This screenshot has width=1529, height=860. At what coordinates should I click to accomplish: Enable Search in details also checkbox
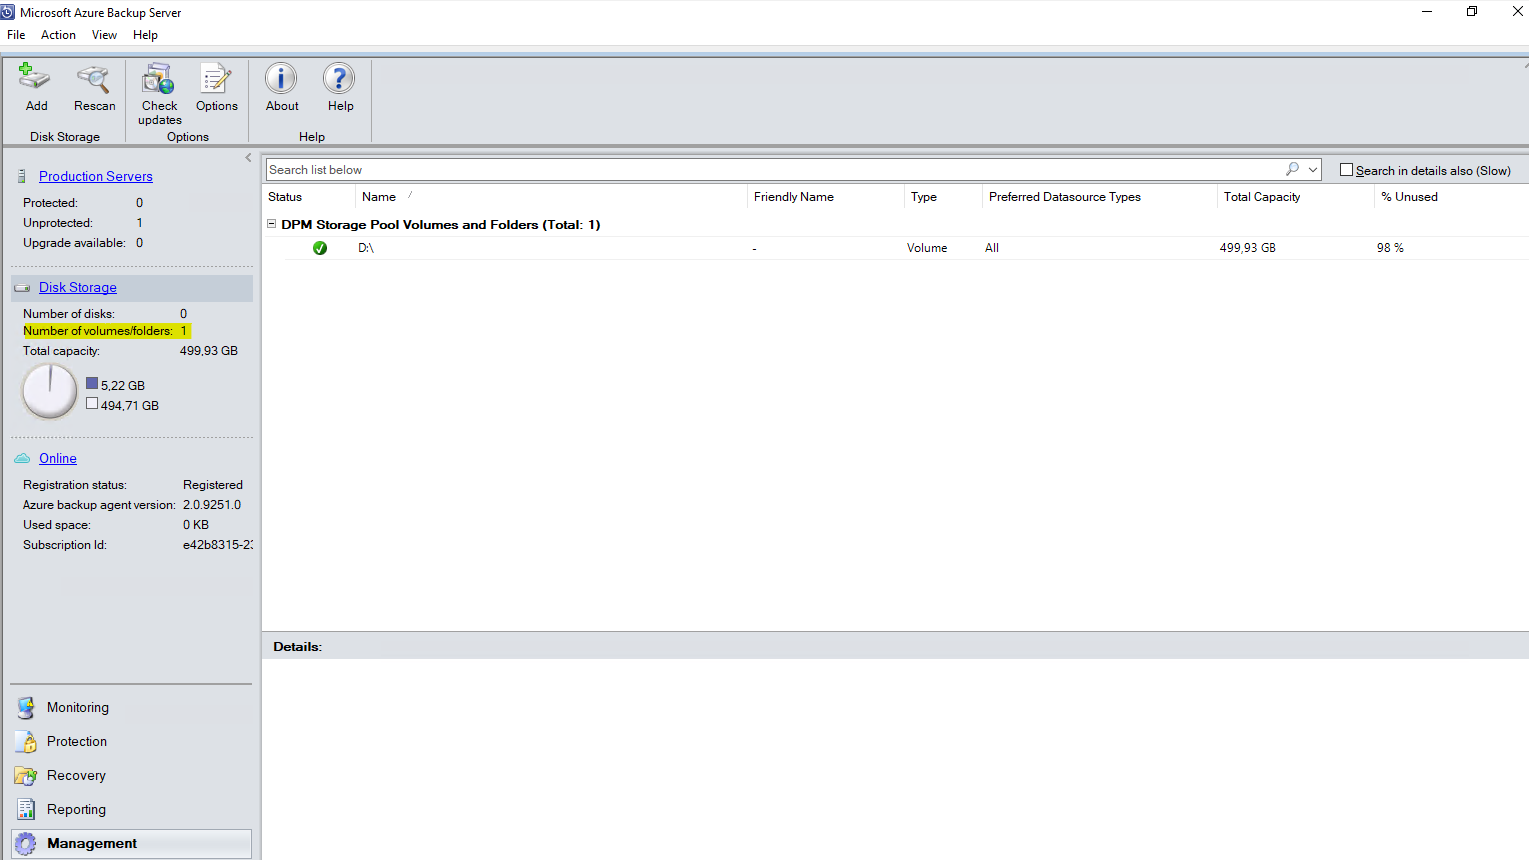point(1346,170)
